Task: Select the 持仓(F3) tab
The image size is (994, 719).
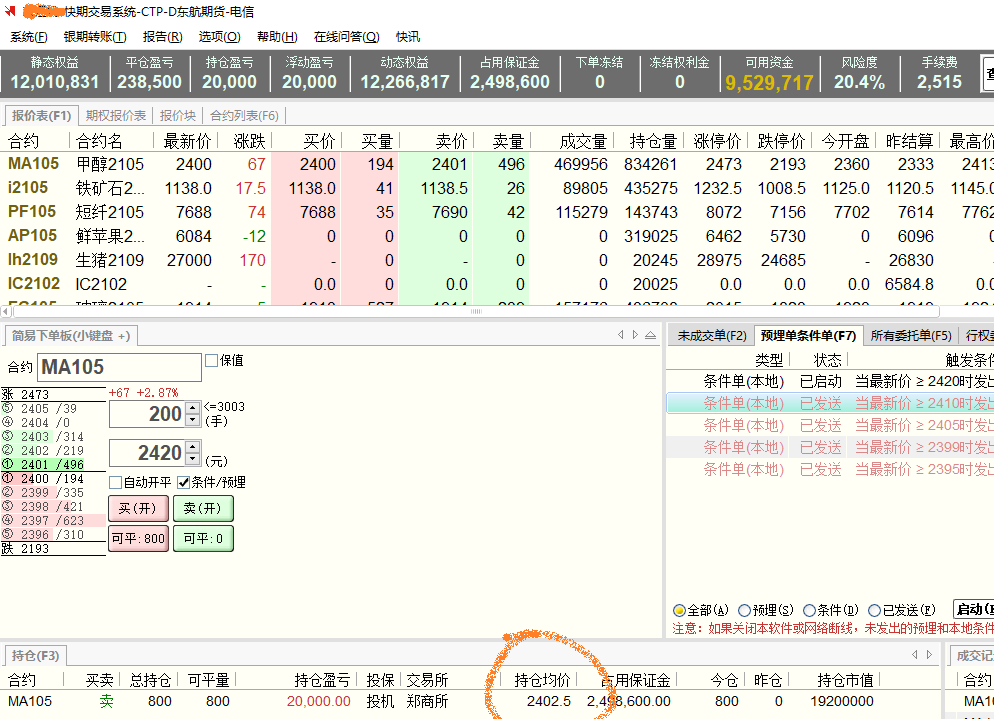Action: (x=36, y=655)
